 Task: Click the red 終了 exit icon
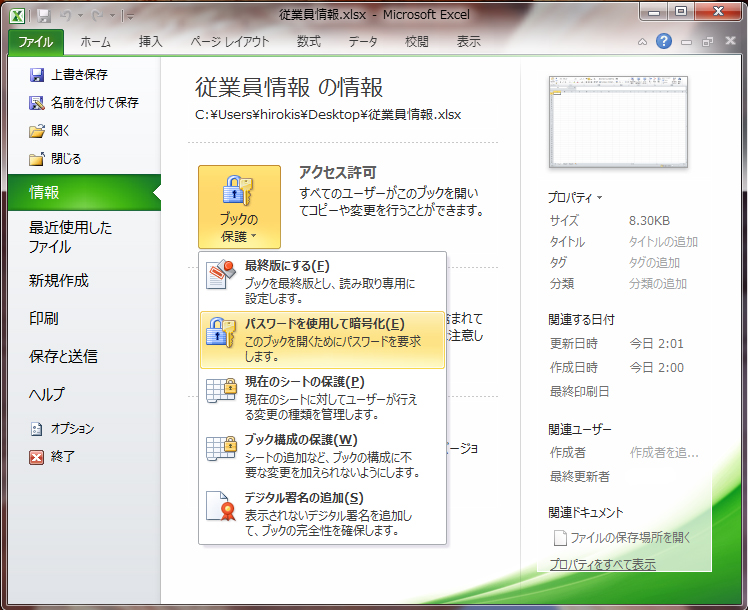click(37, 457)
